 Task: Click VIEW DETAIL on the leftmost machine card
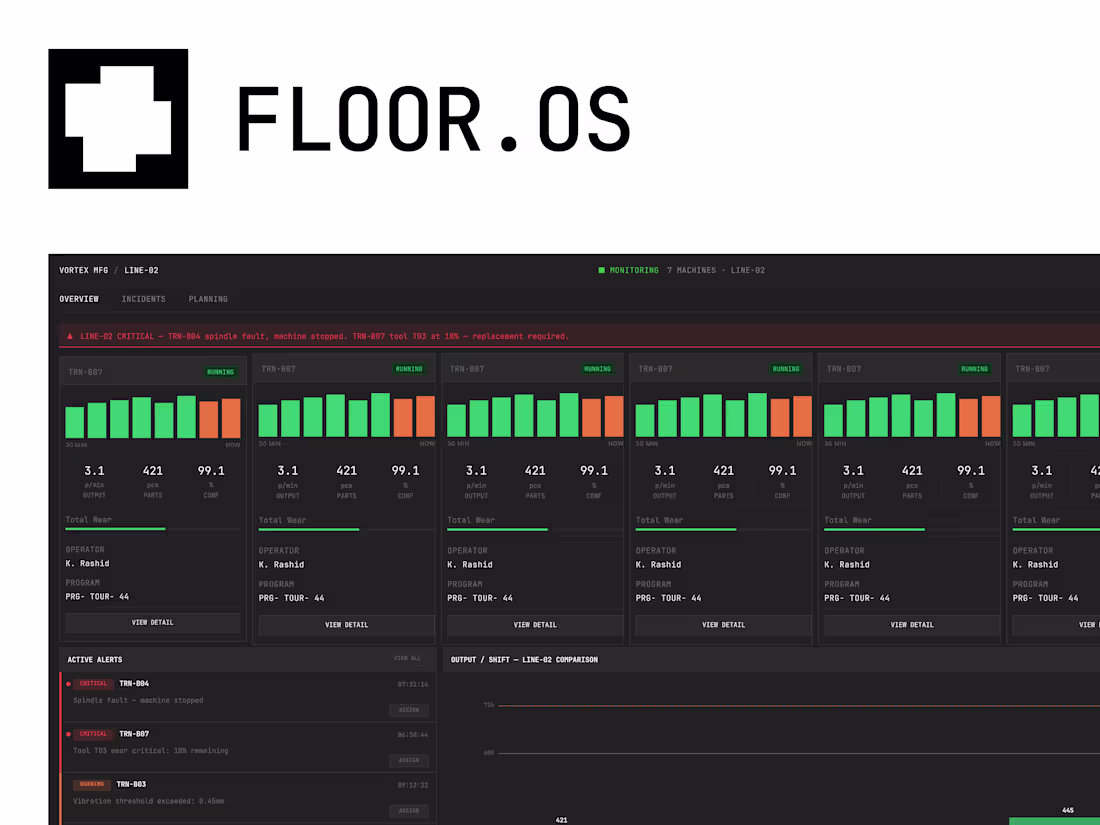click(x=152, y=622)
